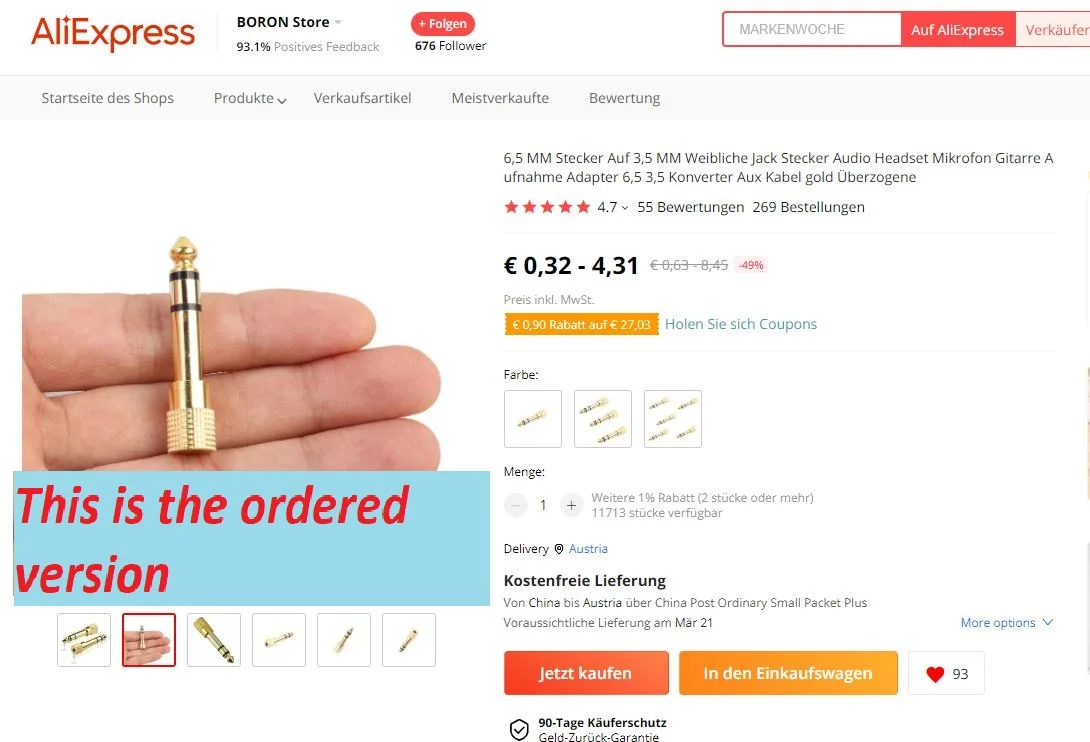Click the AliExpress logo
The image size is (1090, 742).
(113, 32)
